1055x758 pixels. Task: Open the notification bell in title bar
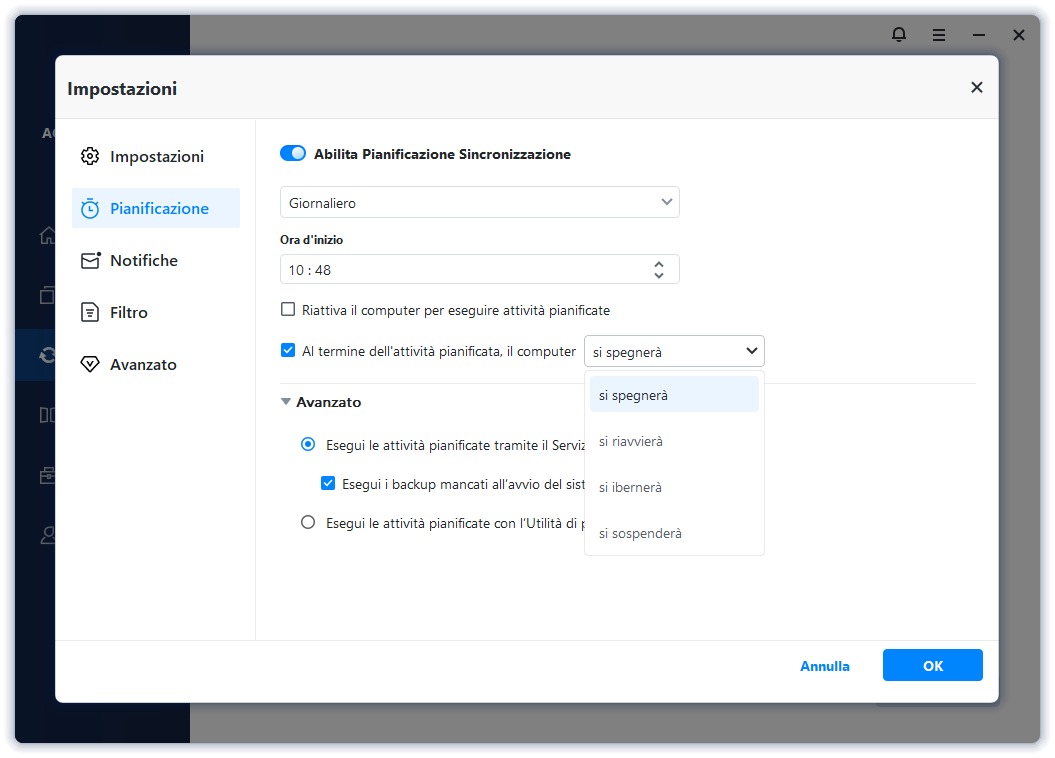[899, 35]
